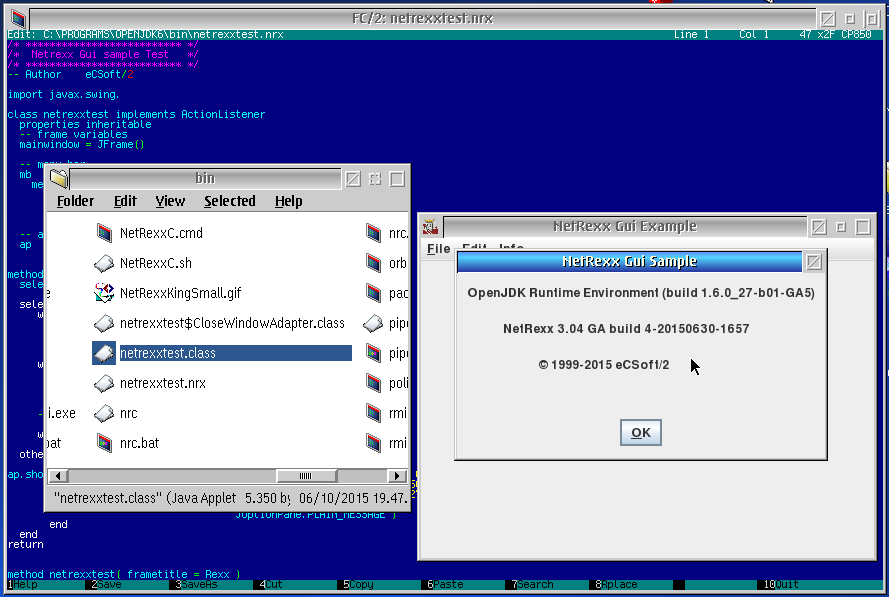The width and height of the screenshot is (889, 597).
Task: Click the 'Col 1' indicator in the editor status
Action: point(753,35)
